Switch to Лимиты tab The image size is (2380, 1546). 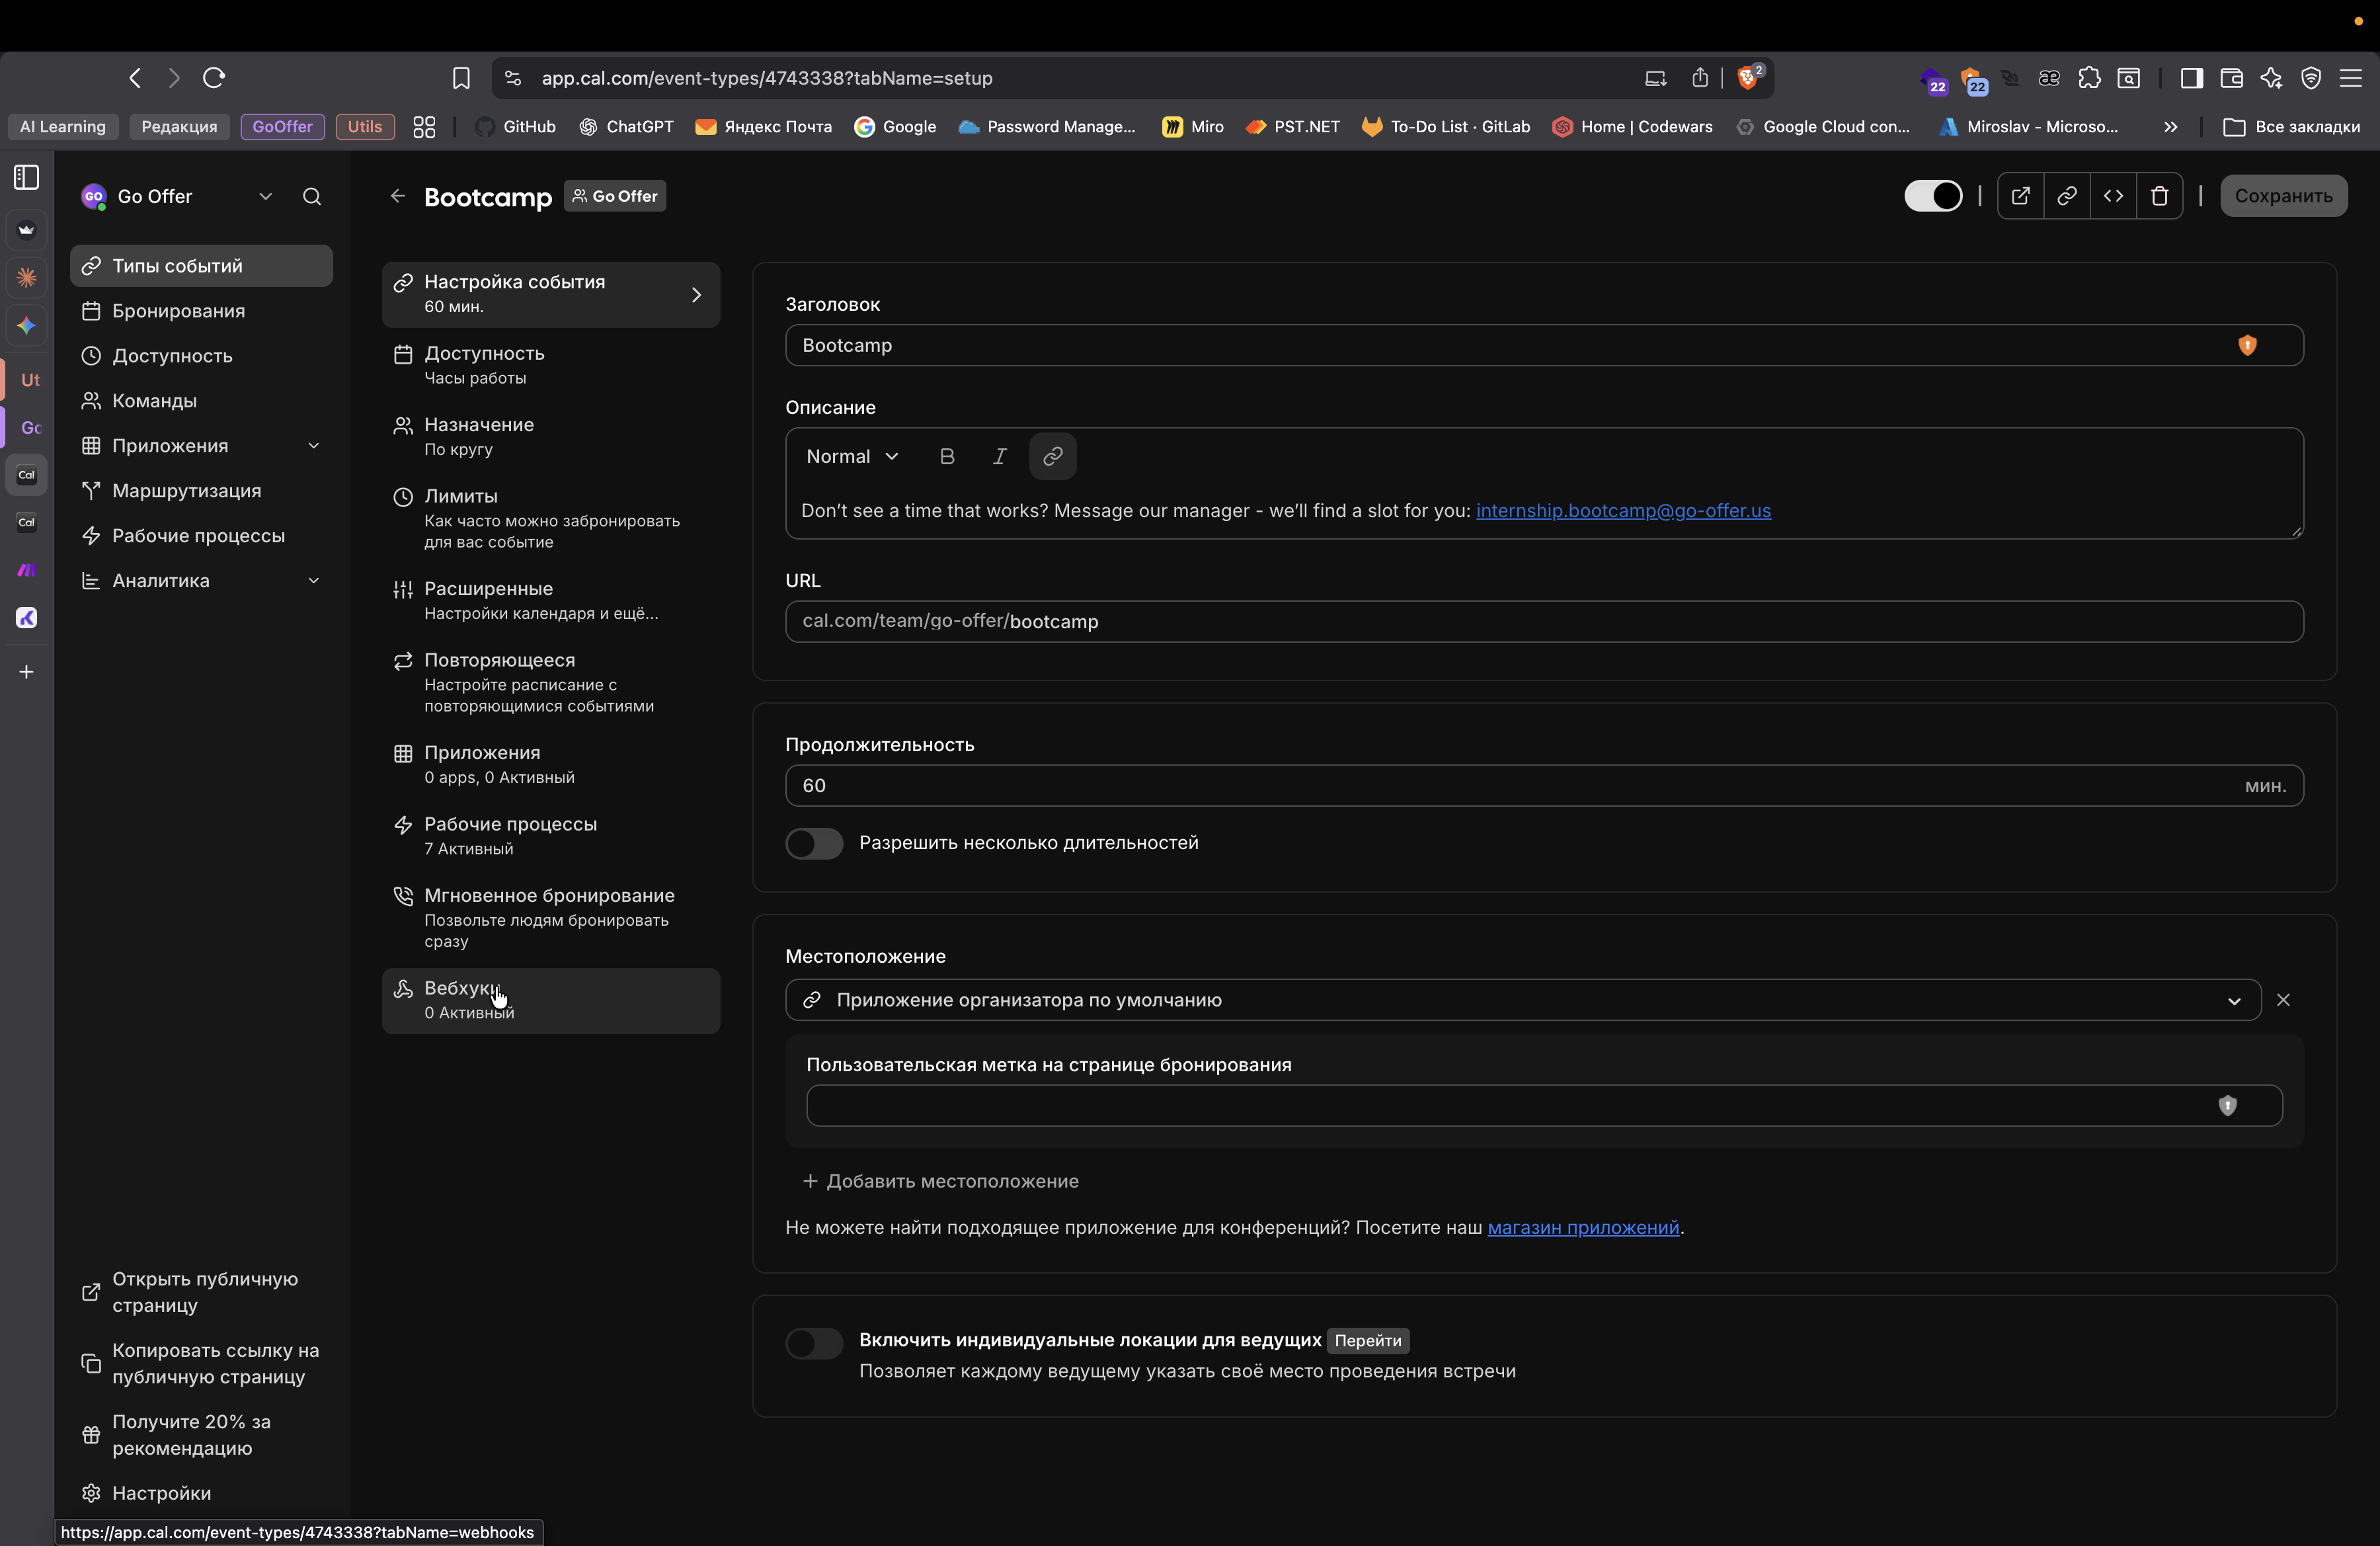click(550, 518)
